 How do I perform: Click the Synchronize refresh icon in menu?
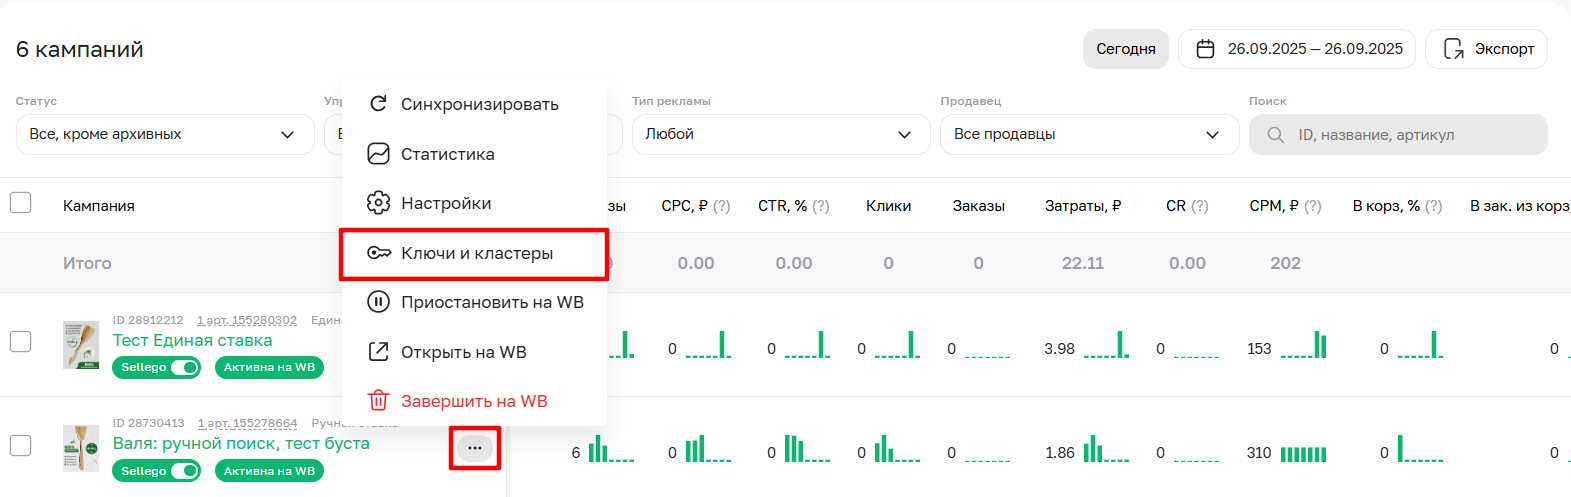click(378, 104)
